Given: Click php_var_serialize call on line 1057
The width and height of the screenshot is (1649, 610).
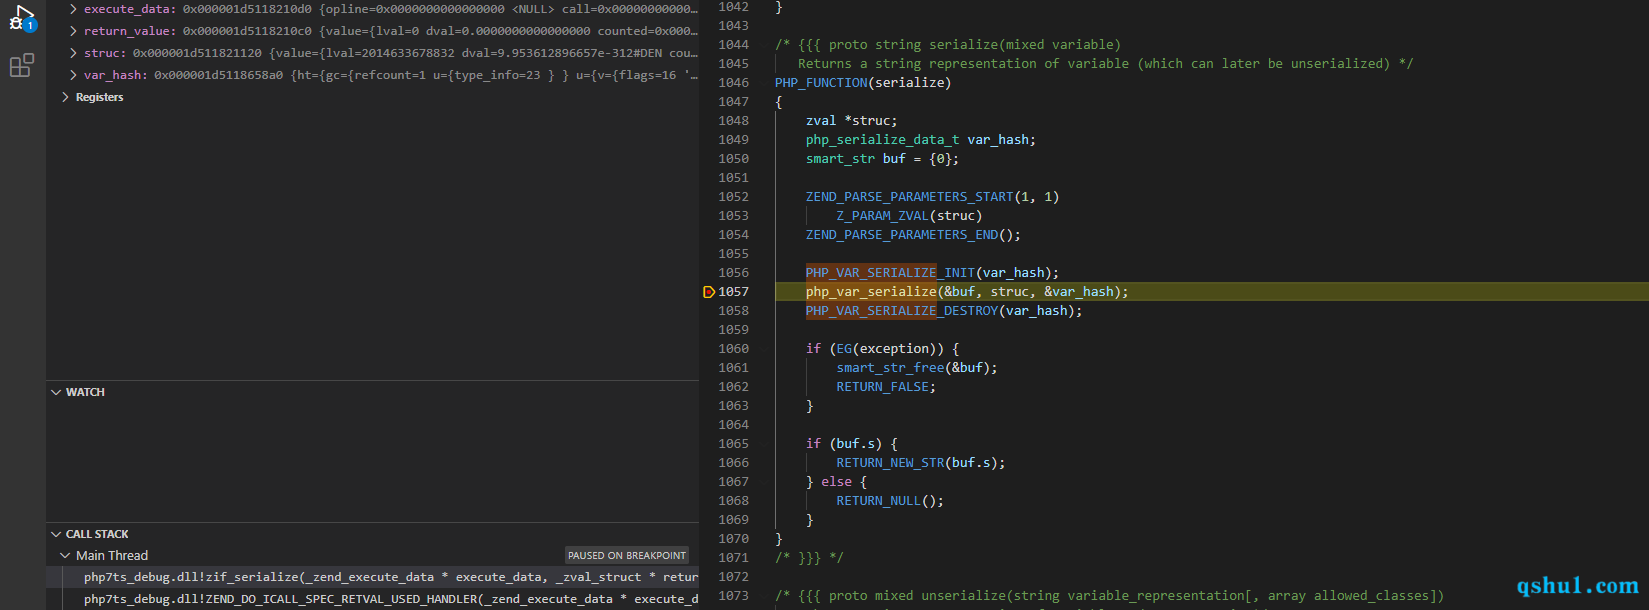Looking at the screenshot, I should tap(871, 292).
